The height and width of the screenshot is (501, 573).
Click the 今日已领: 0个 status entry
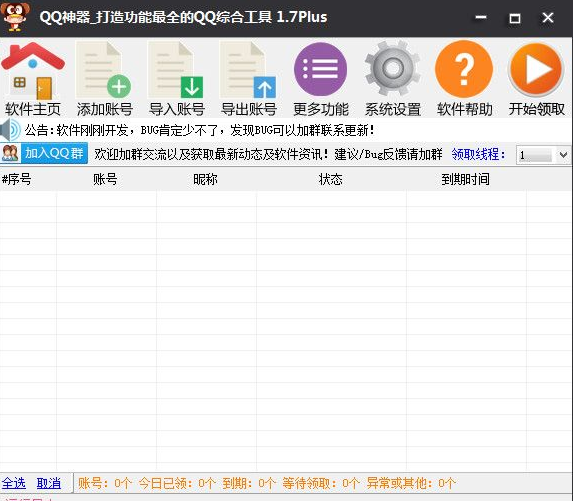pos(177,483)
